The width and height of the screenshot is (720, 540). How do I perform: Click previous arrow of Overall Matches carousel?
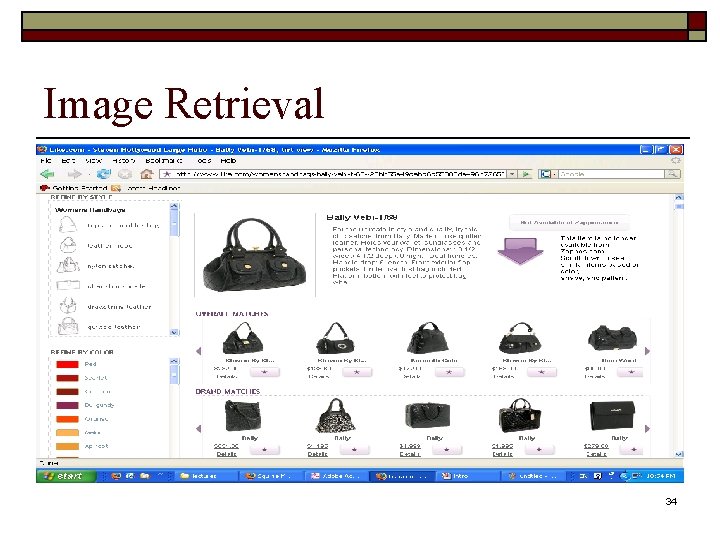pyautogui.click(x=198, y=351)
